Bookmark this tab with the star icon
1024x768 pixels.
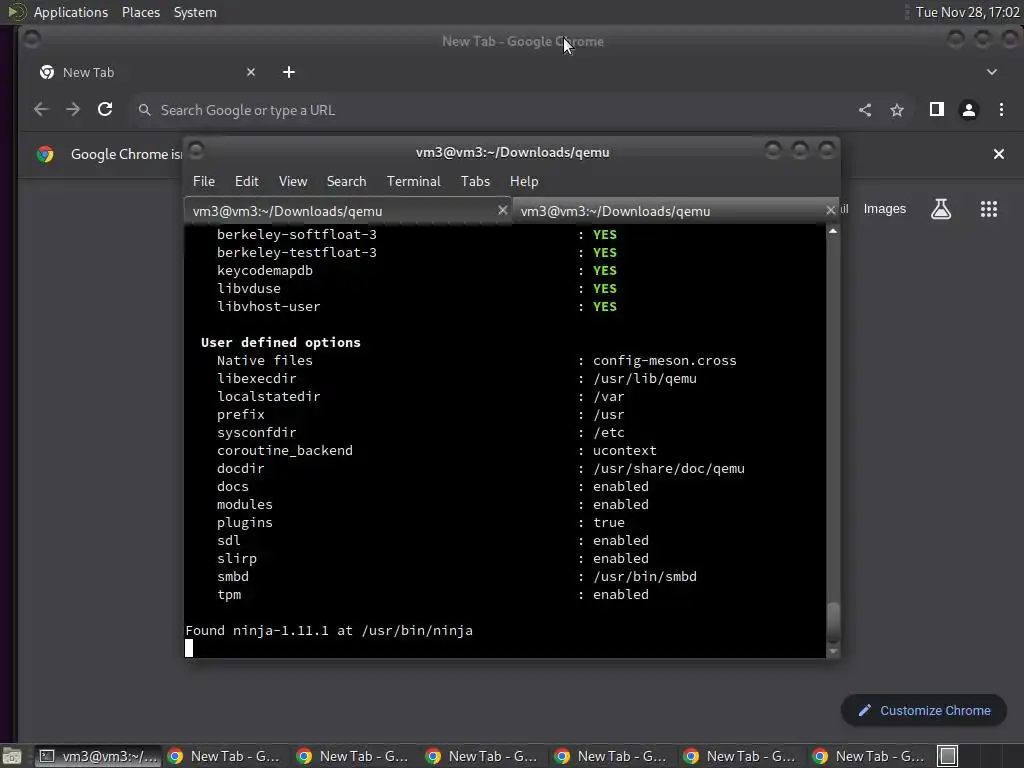click(x=897, y=110)
